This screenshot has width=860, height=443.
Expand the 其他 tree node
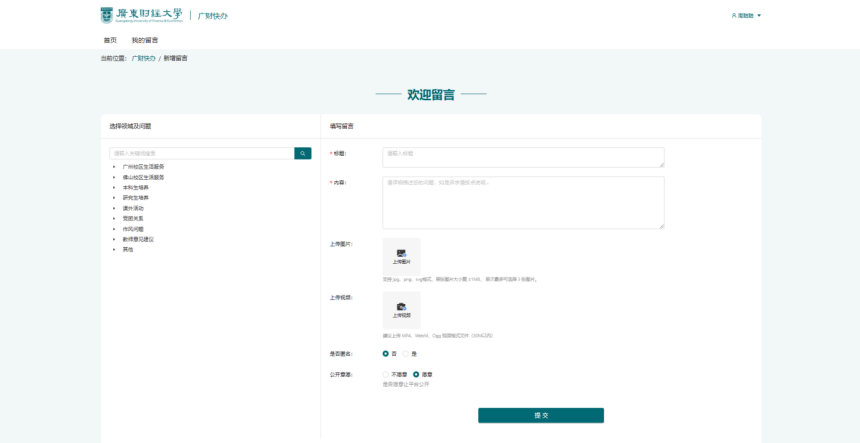pos(114,249)
